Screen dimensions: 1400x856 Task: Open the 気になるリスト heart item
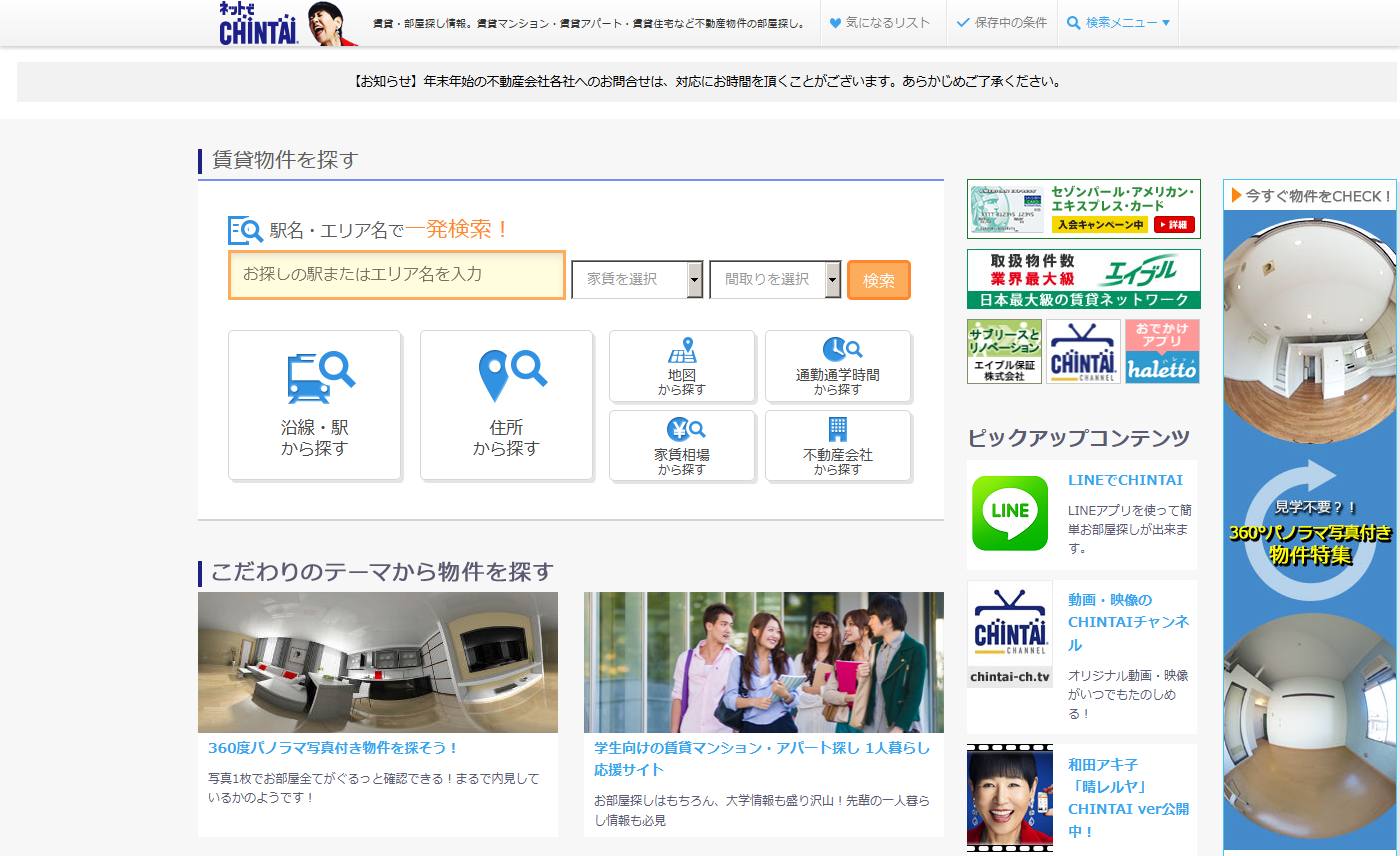pos(880,22)
